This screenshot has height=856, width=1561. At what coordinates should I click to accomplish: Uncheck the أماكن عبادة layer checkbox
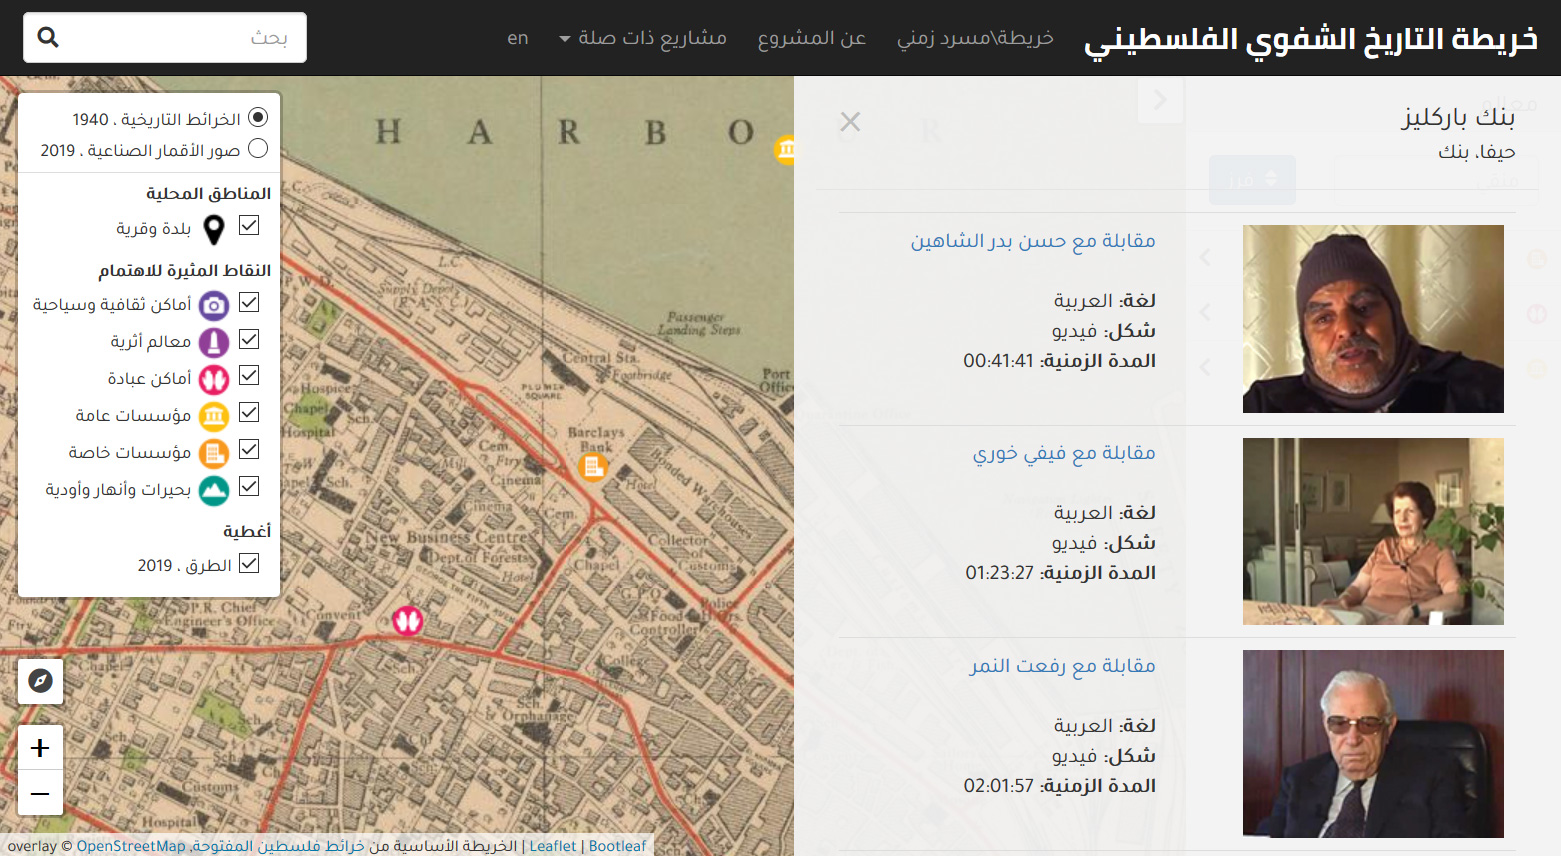[x=249, y=376]
